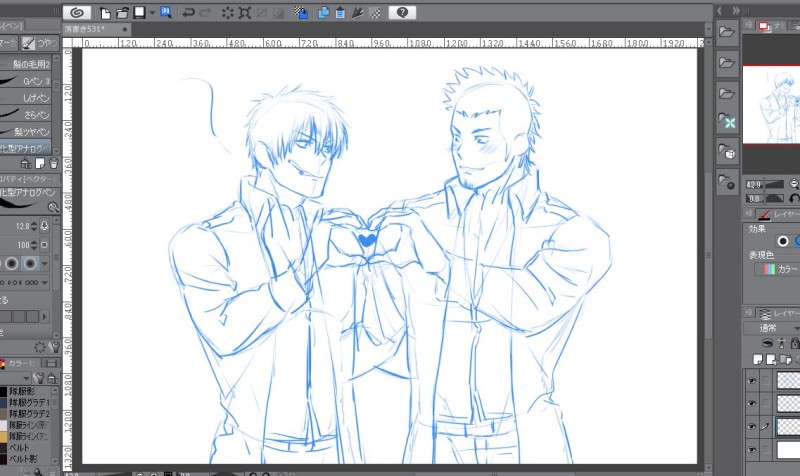Image resolution: width=800 pixels, height=476 pixels.
Task: Open an existing file with folder icon
Action: (122, 13)
